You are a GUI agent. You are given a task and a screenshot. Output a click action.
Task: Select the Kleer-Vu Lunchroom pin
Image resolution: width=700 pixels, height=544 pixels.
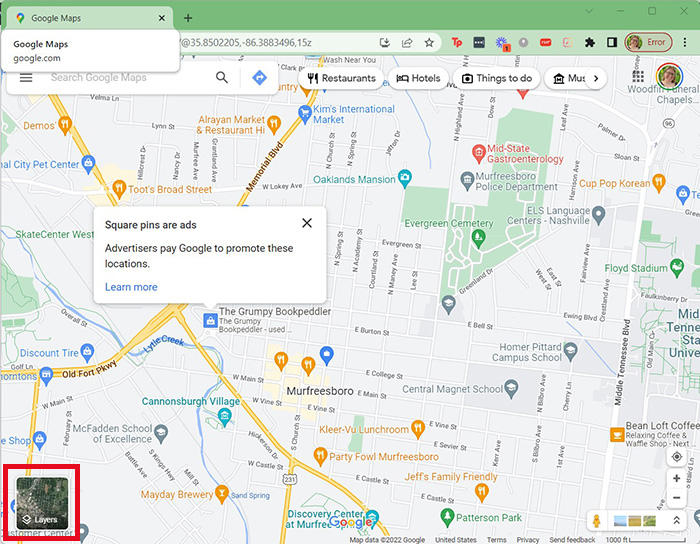tap(418, 428)
